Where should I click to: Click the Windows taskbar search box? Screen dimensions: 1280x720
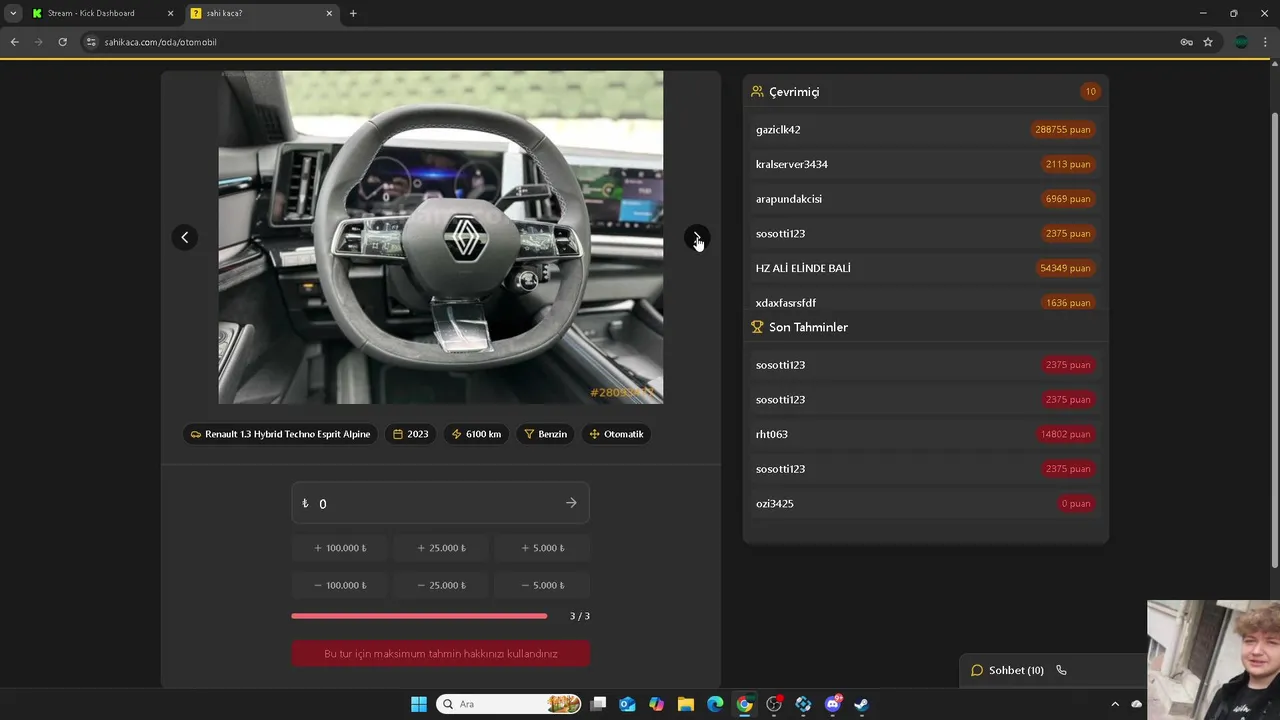pos(508,704)
